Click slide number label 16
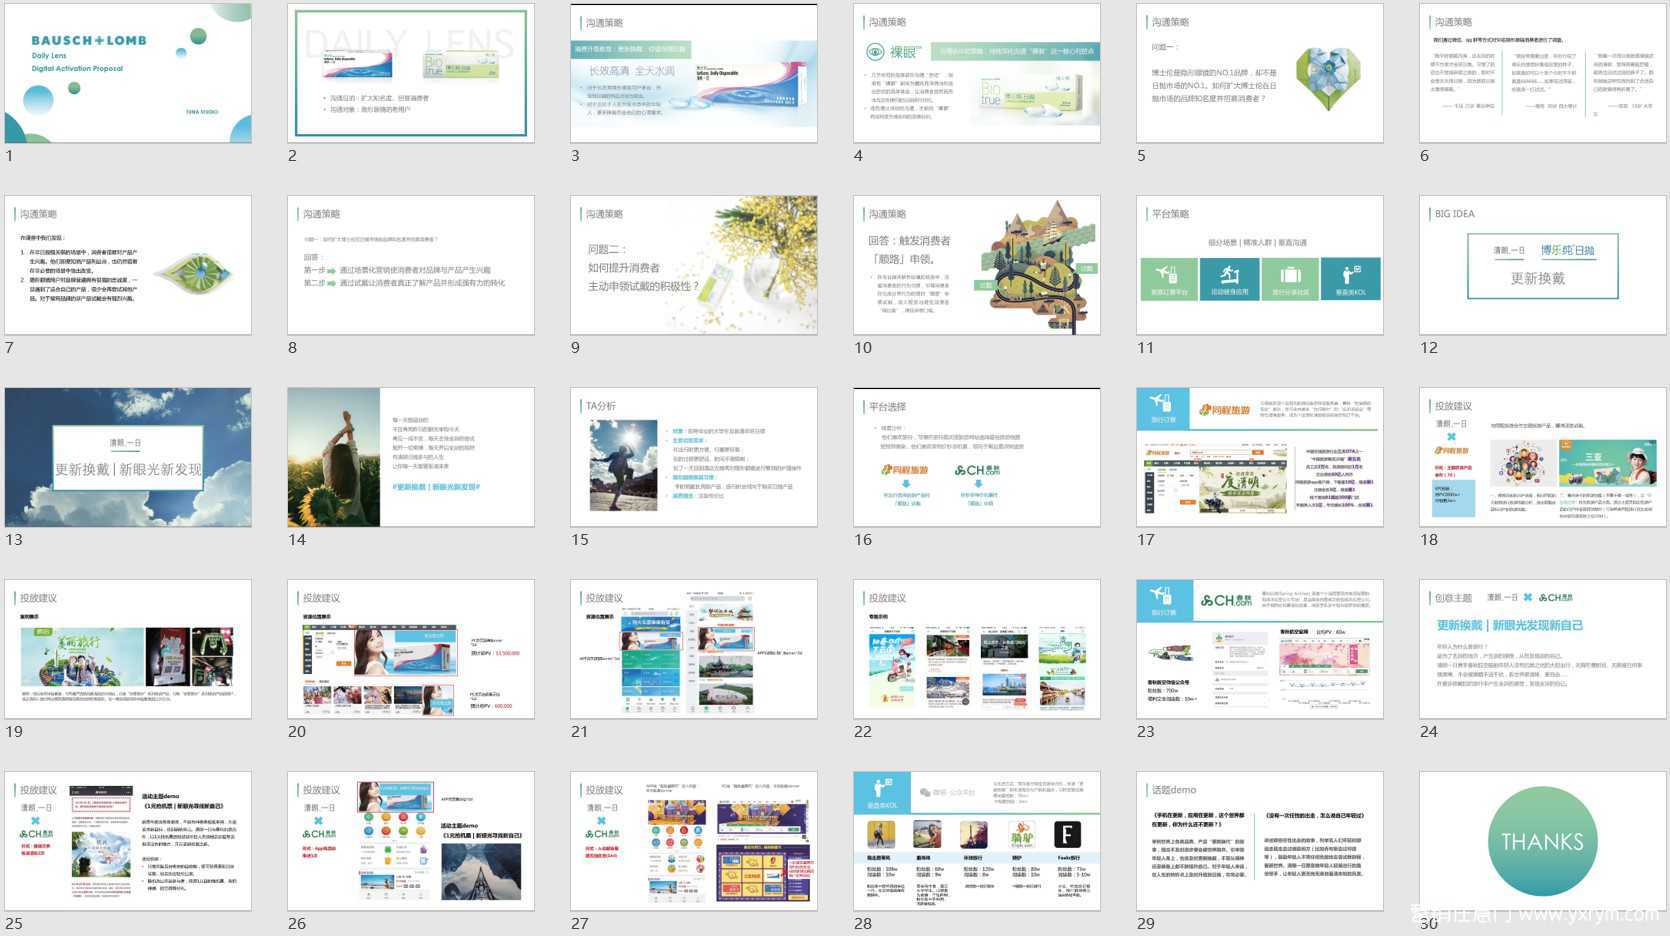The height and width of the screenshot is (936, 1670). 863,540
